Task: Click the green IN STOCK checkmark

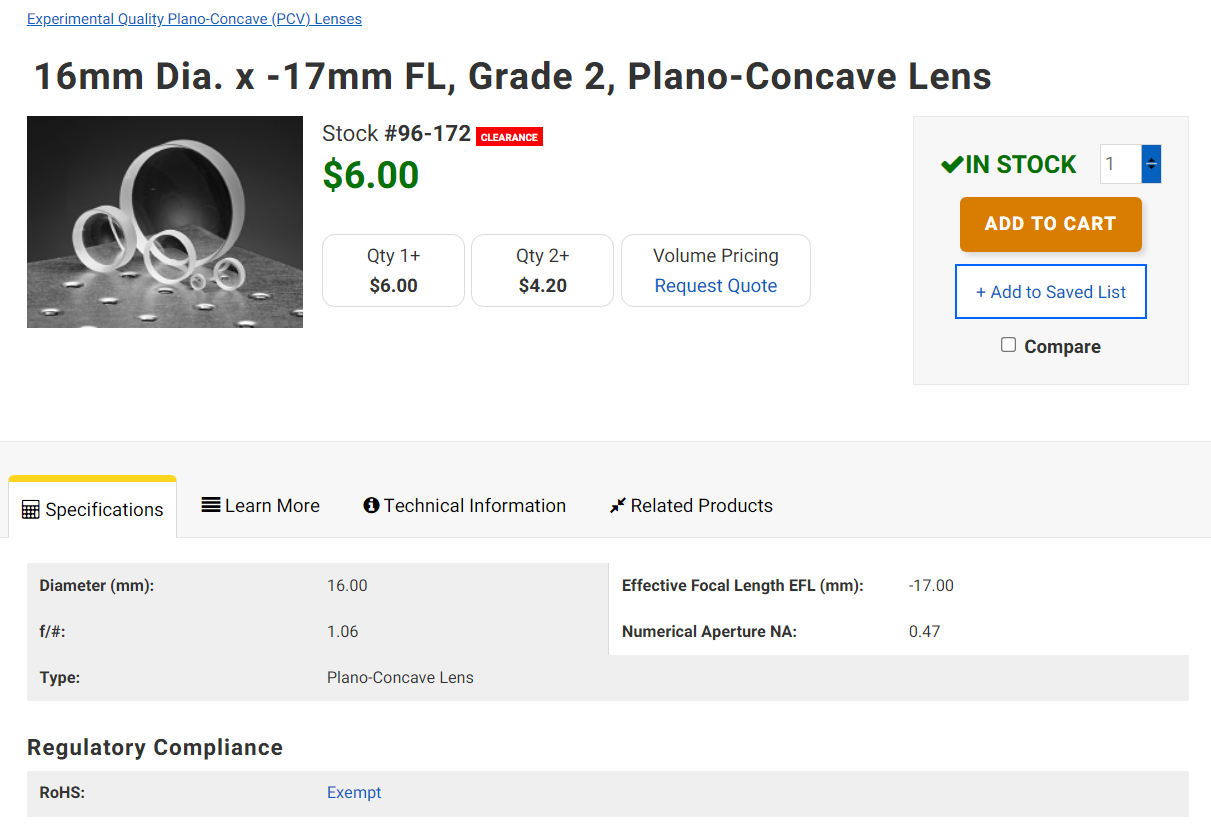Action: (953, 164)
